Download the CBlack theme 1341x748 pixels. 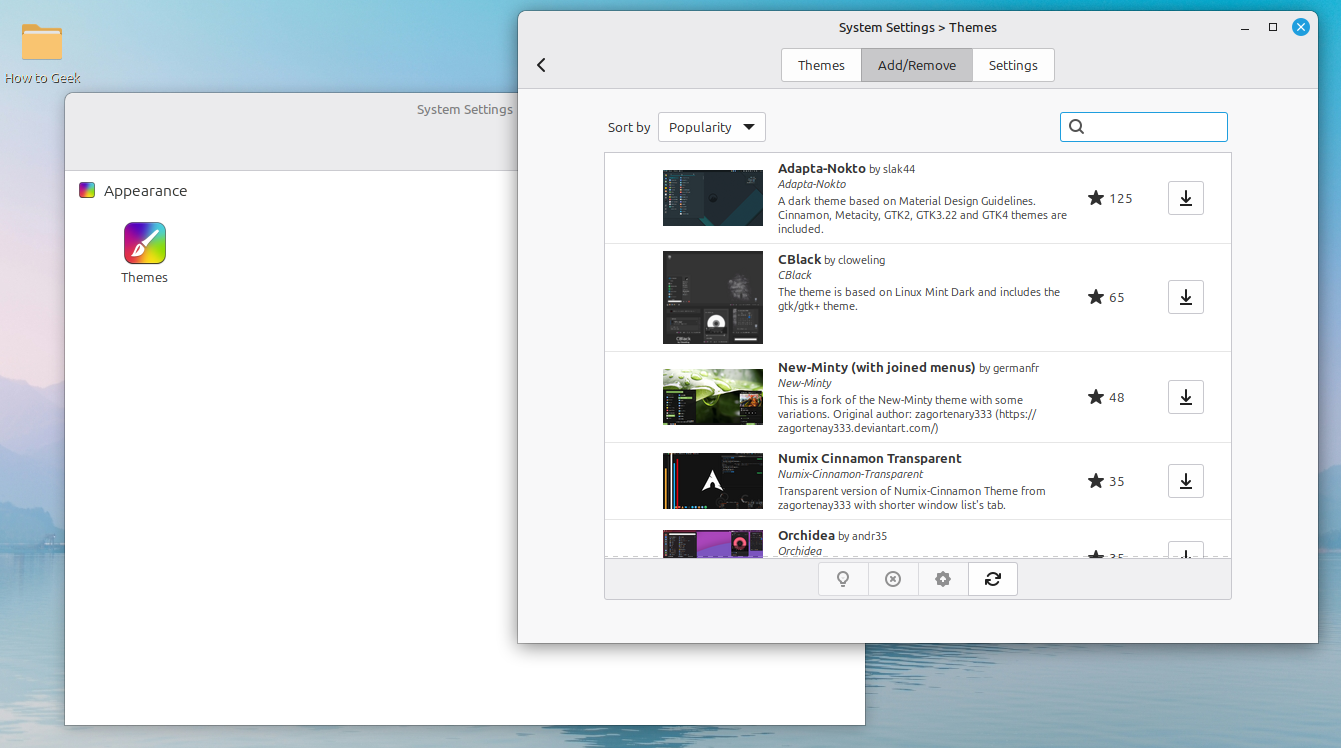pos(1185,297)
